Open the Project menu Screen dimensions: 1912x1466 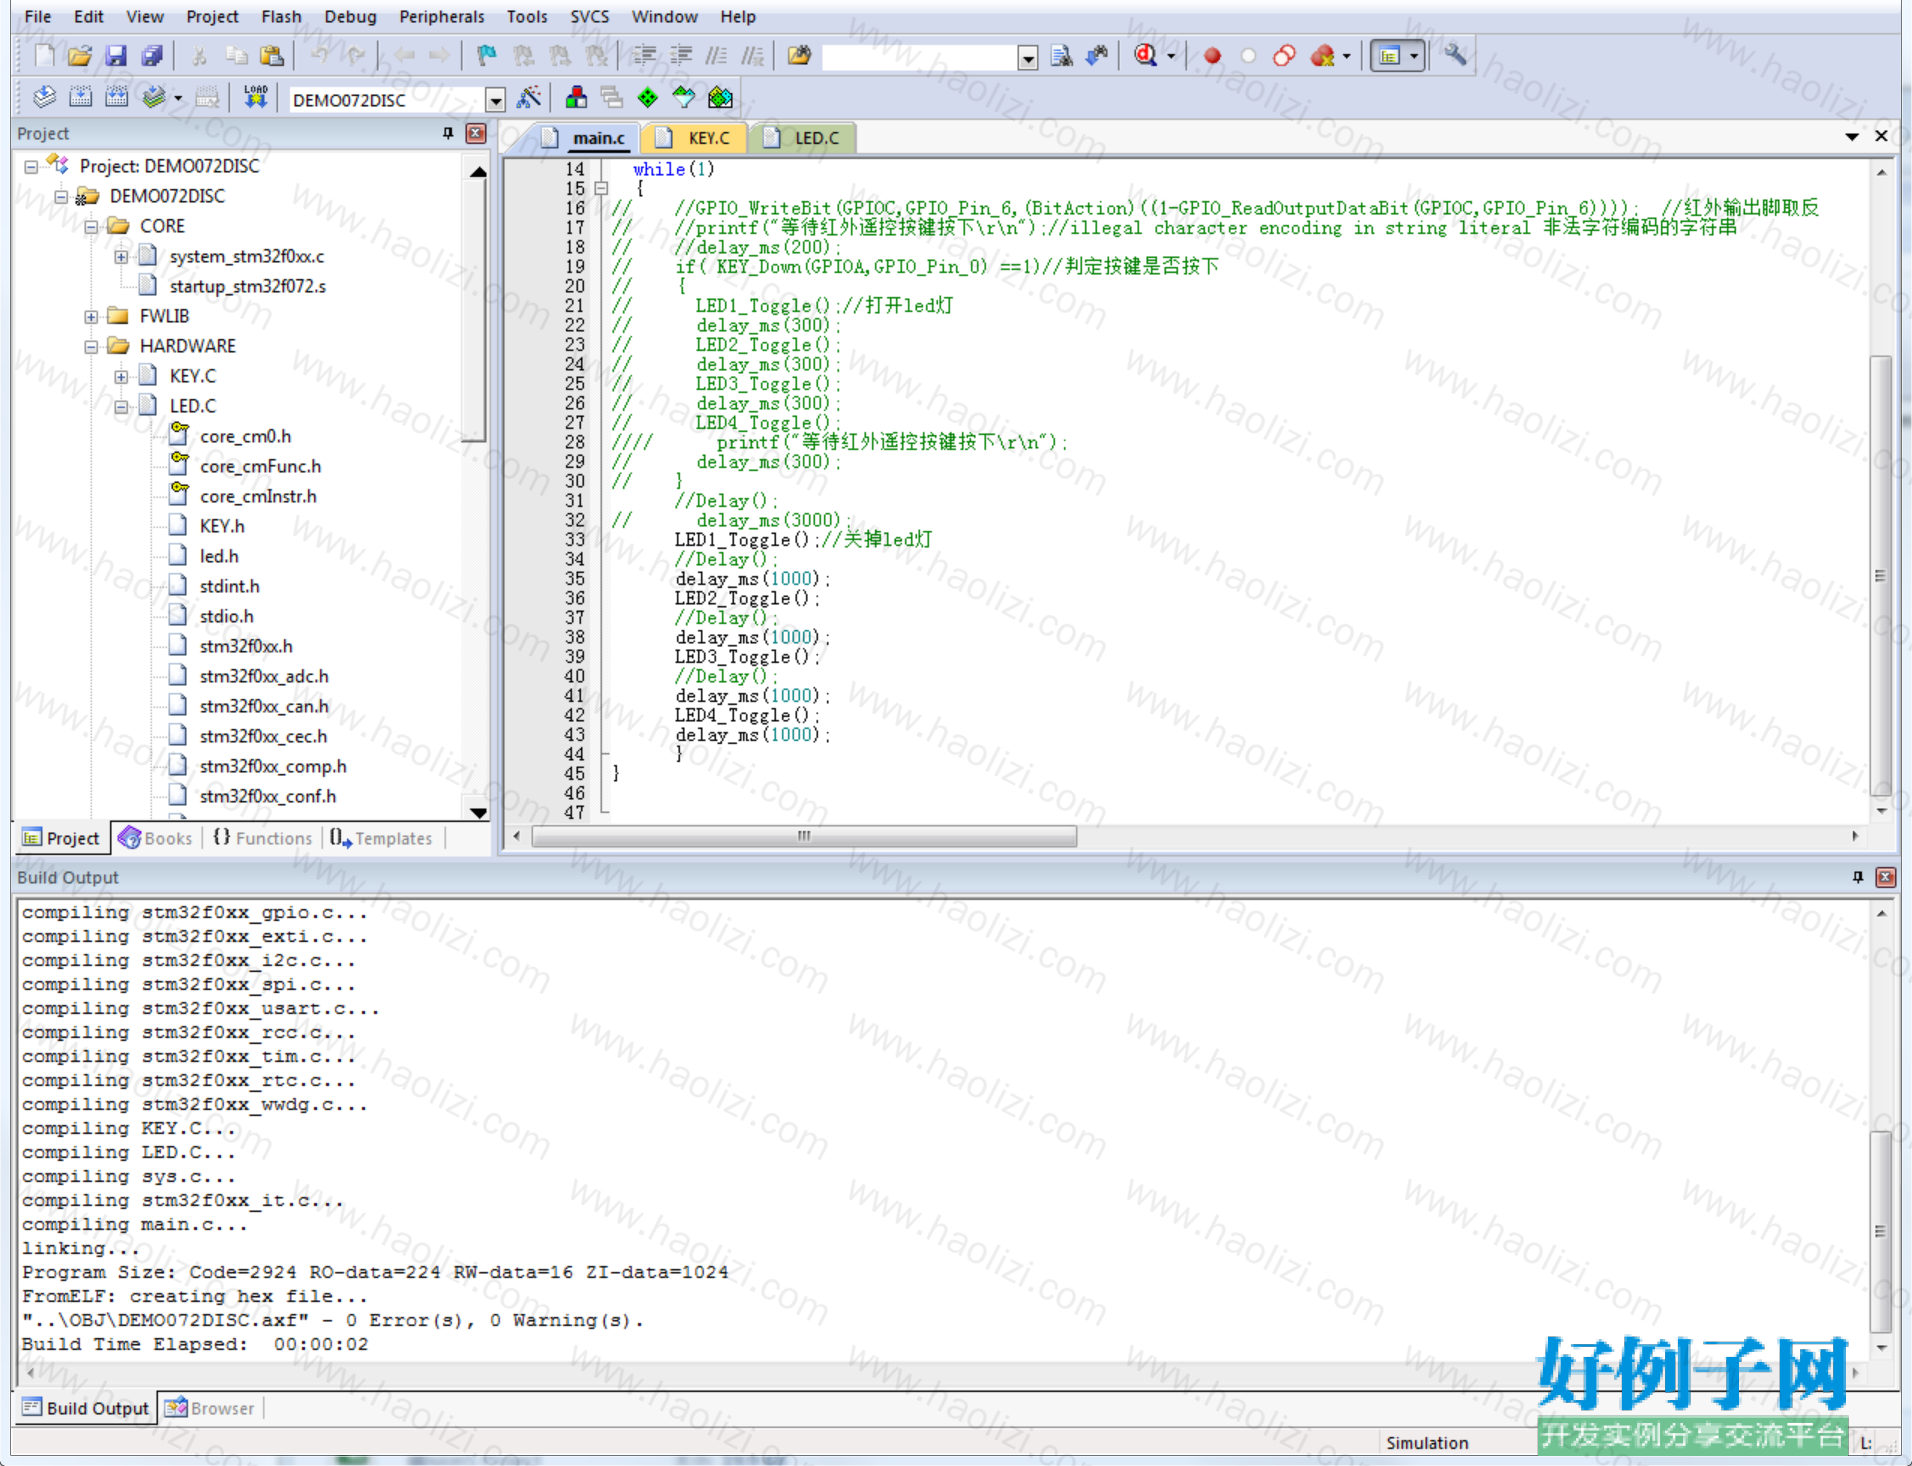(x=212, y=16)
